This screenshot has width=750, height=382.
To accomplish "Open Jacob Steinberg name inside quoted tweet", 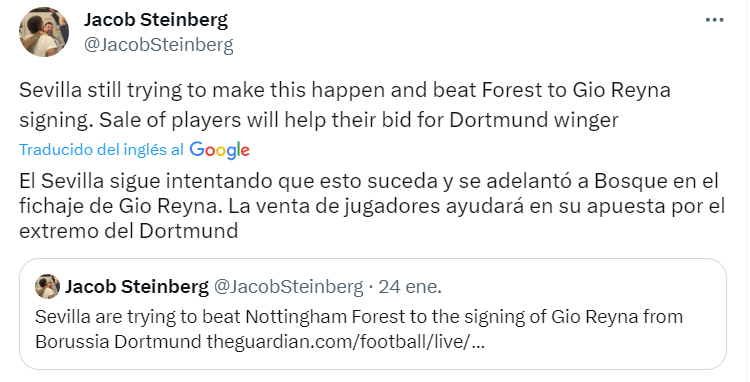I will 137,287.
